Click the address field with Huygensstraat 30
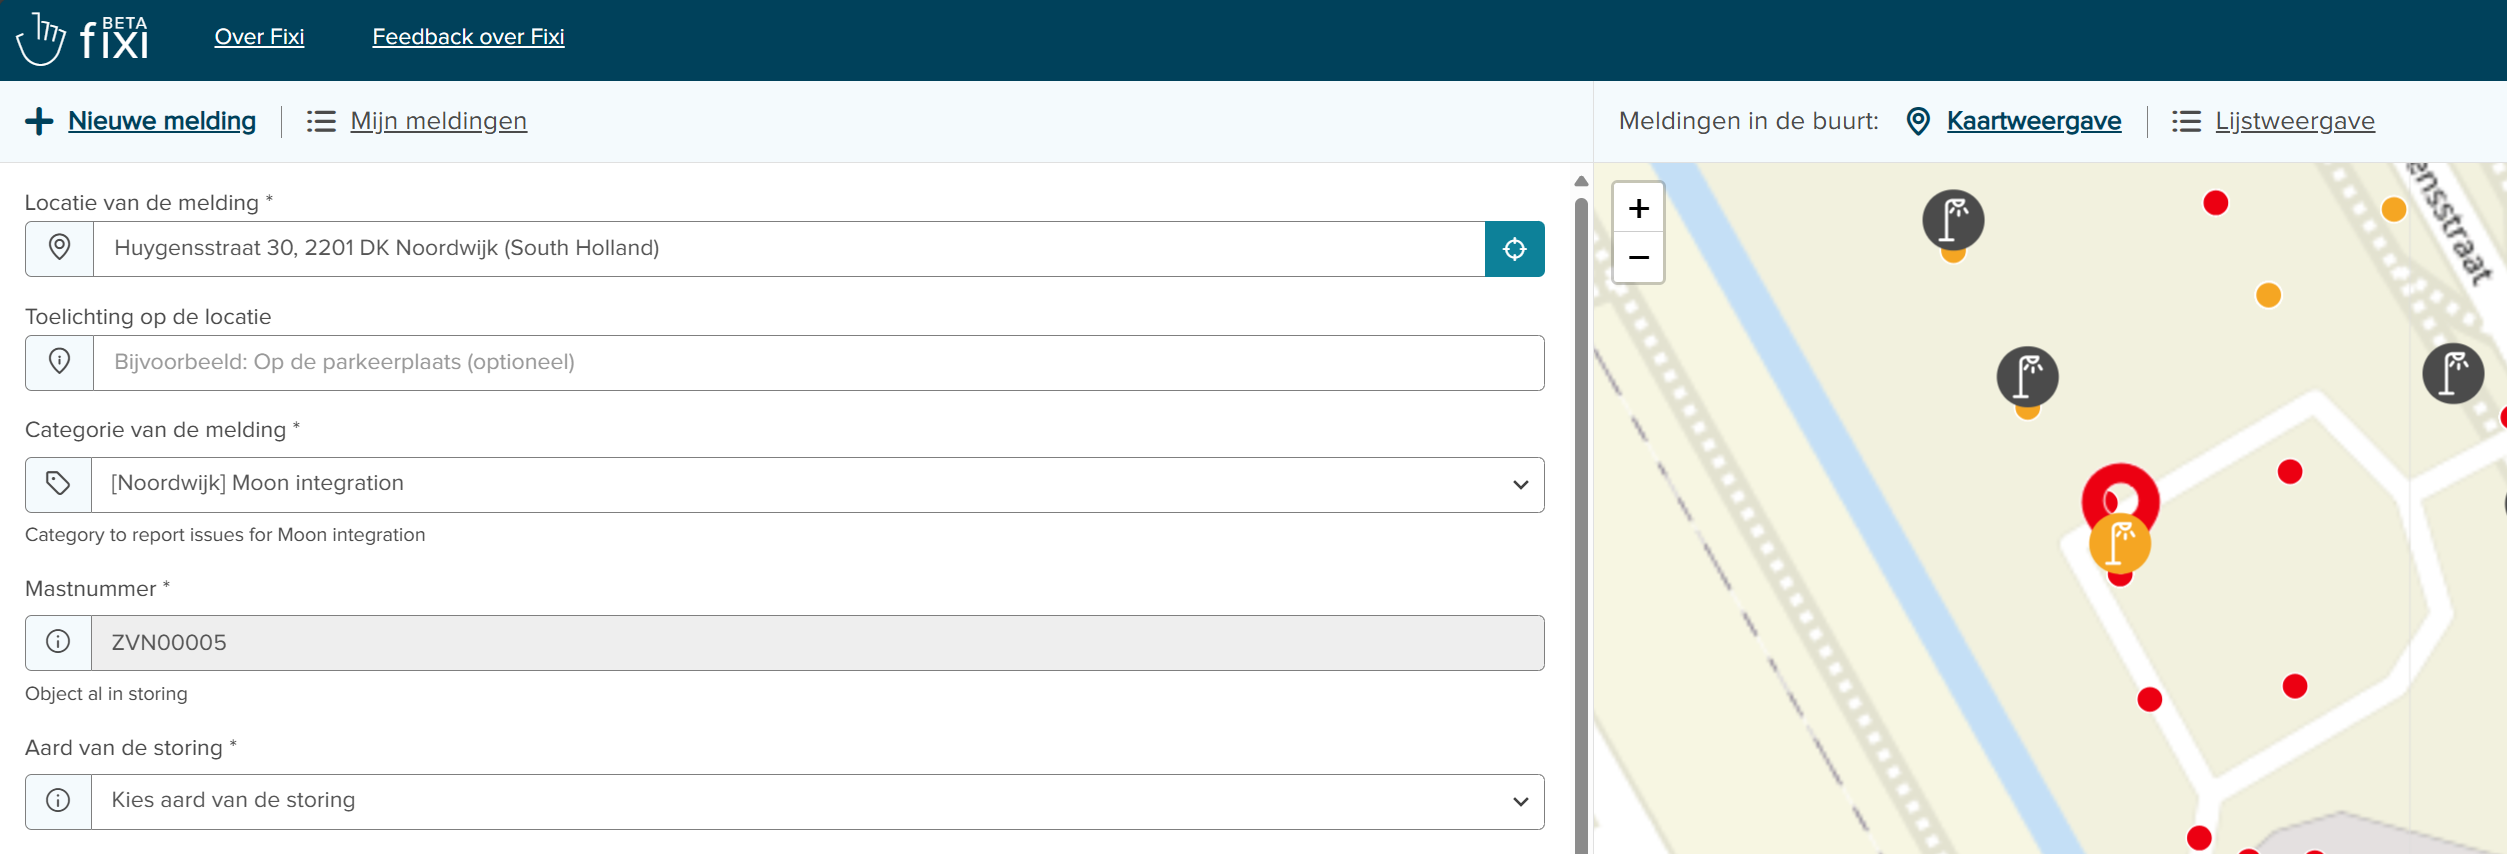Image resolution: width=2507 pixels, height=854 pixels. (788, 249)
